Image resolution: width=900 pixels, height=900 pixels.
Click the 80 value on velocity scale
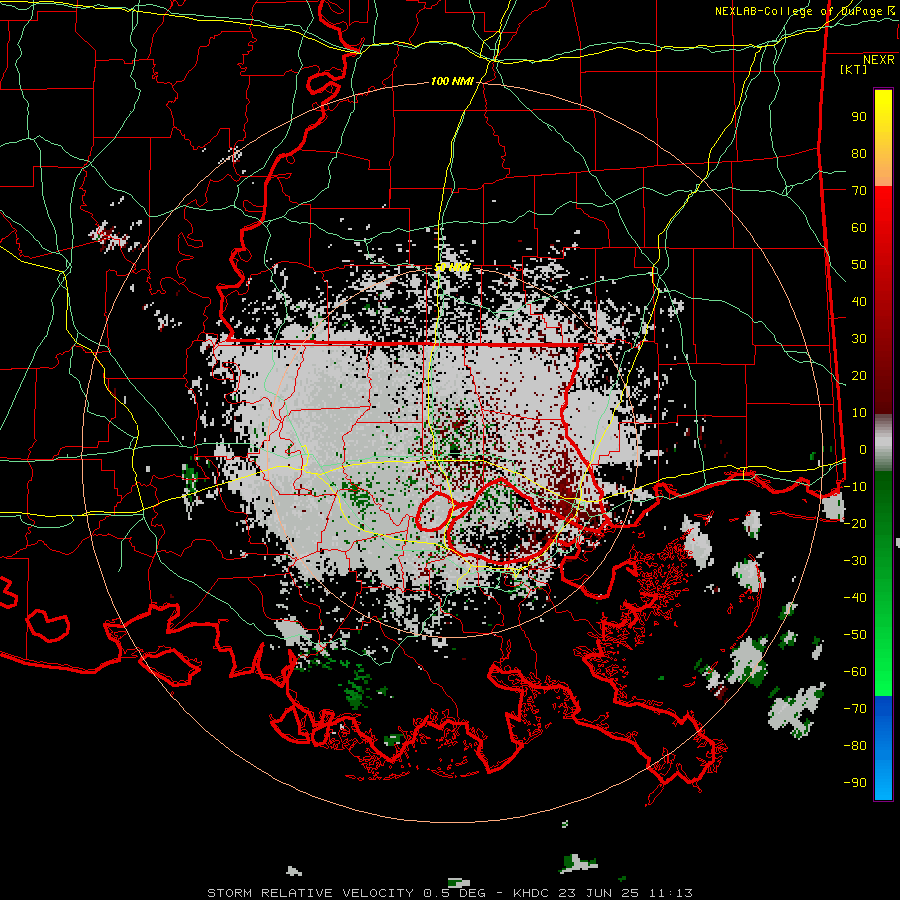click(x=859, y=153)
